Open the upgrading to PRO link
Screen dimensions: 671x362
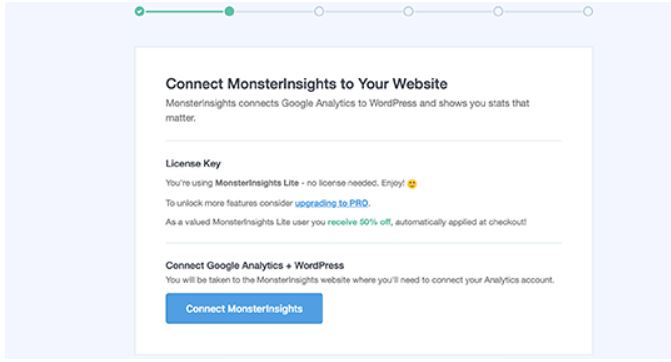click(x=332, y=203)
